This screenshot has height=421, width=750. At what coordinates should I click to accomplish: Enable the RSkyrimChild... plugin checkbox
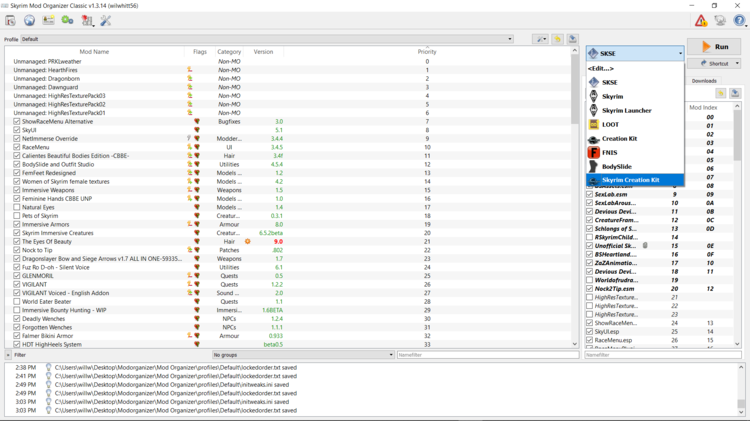(590, 237)
